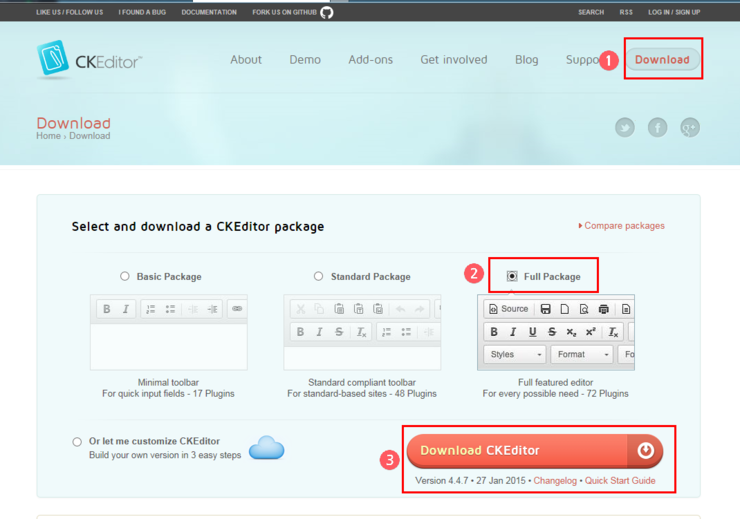Open the Blog menu item
740x519 pixels.
coord(527,59)
